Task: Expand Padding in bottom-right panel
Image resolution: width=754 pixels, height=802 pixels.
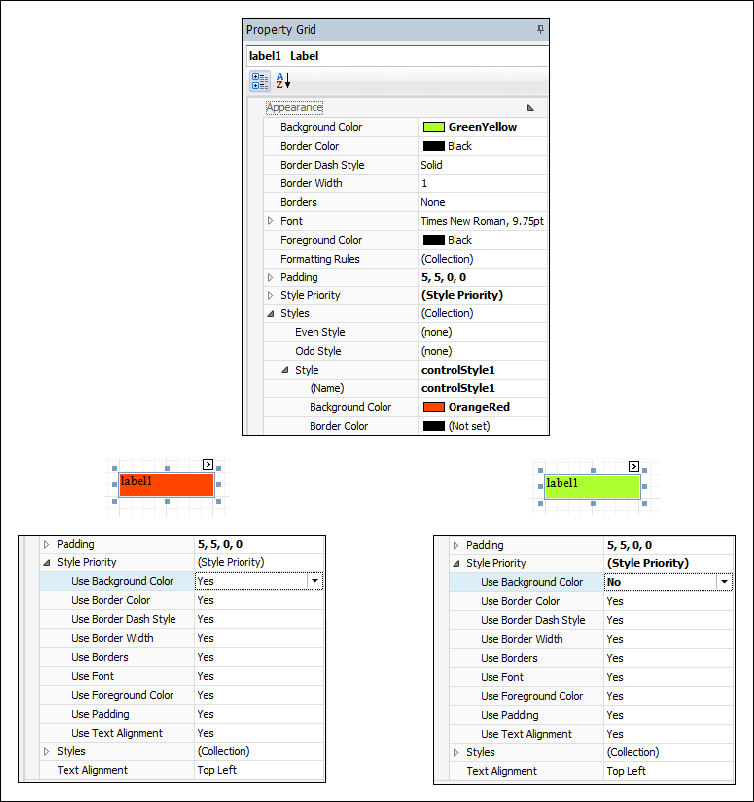Action: click(456, 545)
